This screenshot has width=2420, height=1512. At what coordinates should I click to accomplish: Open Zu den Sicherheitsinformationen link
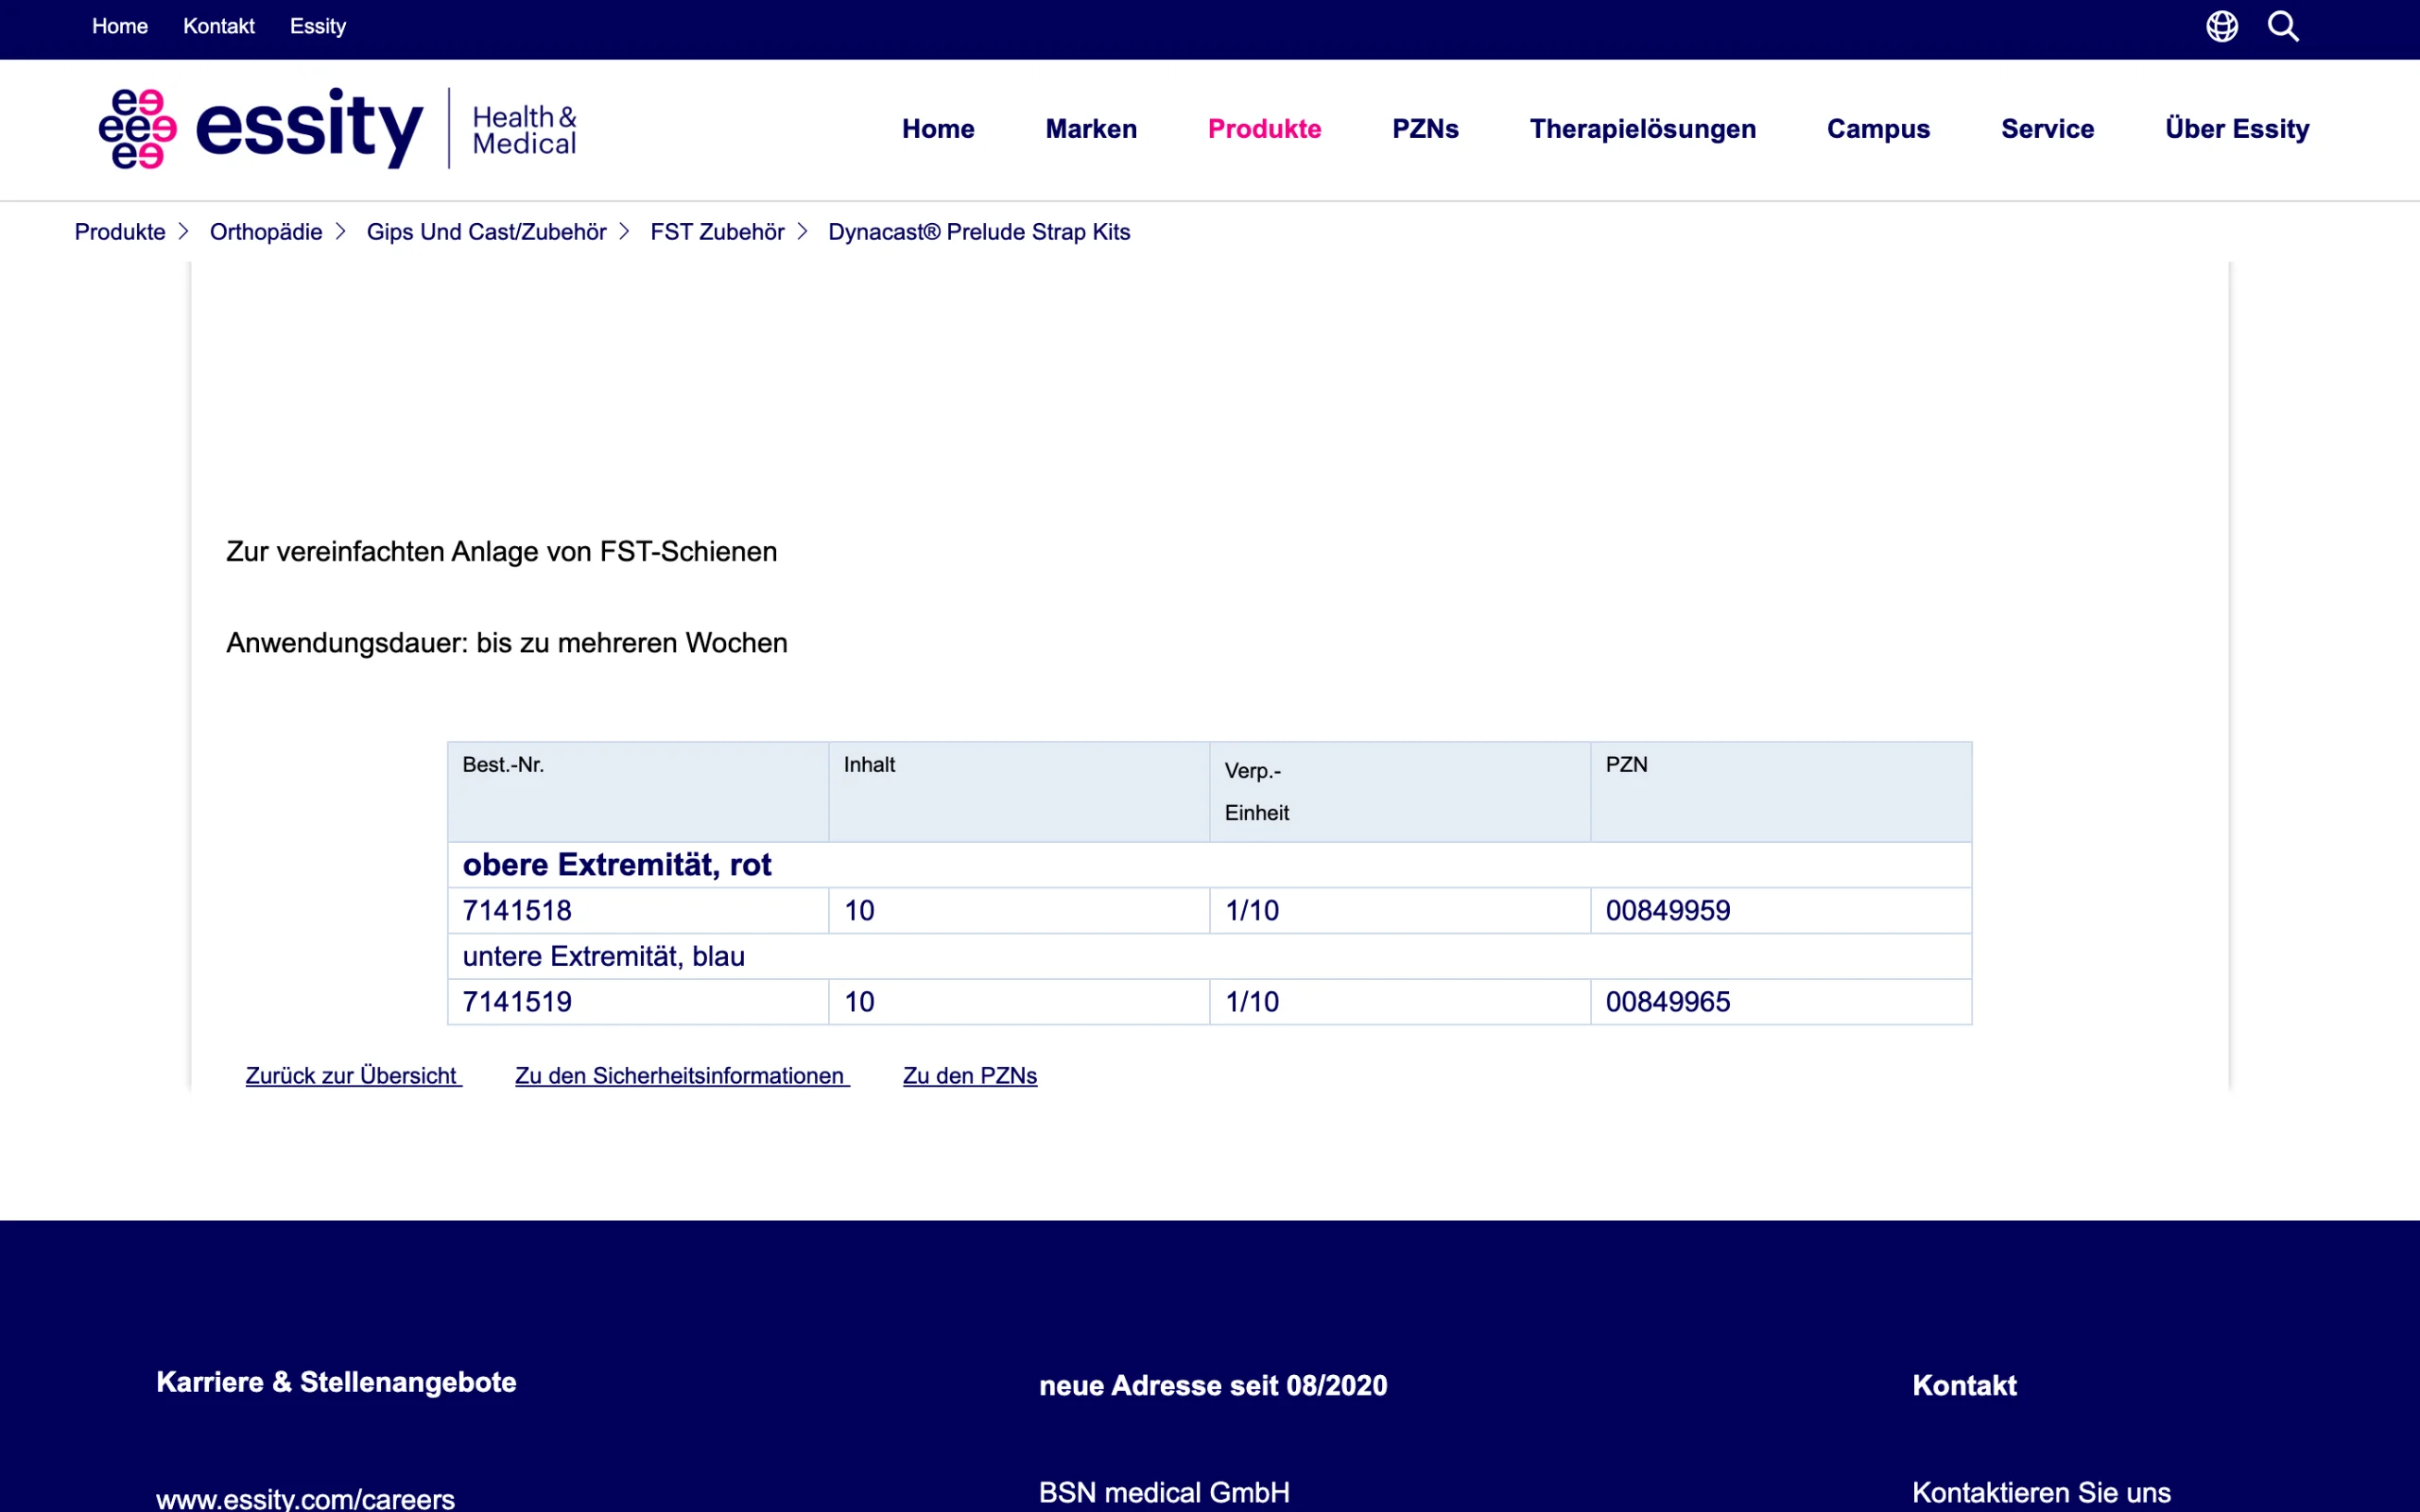pos(682,1076)
